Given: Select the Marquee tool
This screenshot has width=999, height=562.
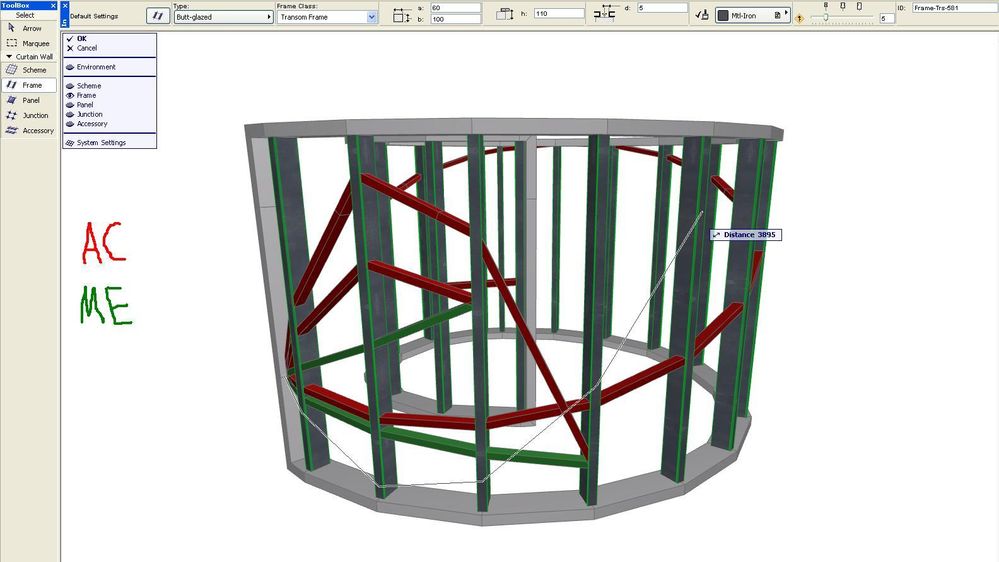Looking at the screenshot, I should click(29, 43).
